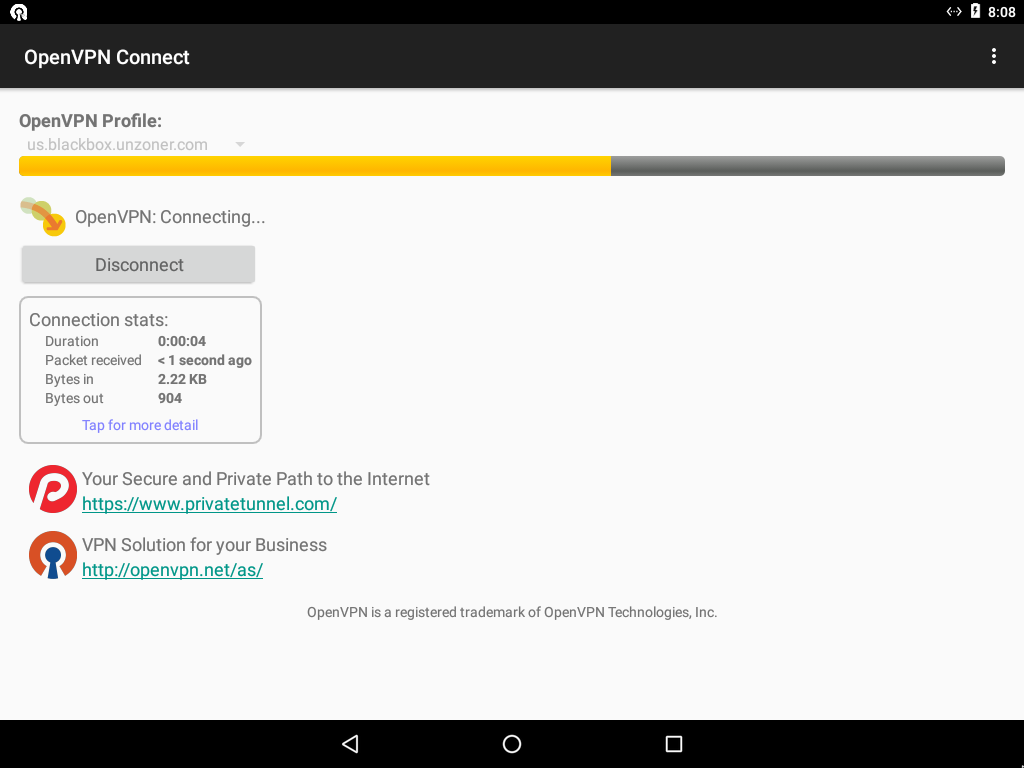Image resolution: width=1024 pixels, height=768 pixels.
Task: Tap the notification icon in top-left corner
Action: (19, 12)
